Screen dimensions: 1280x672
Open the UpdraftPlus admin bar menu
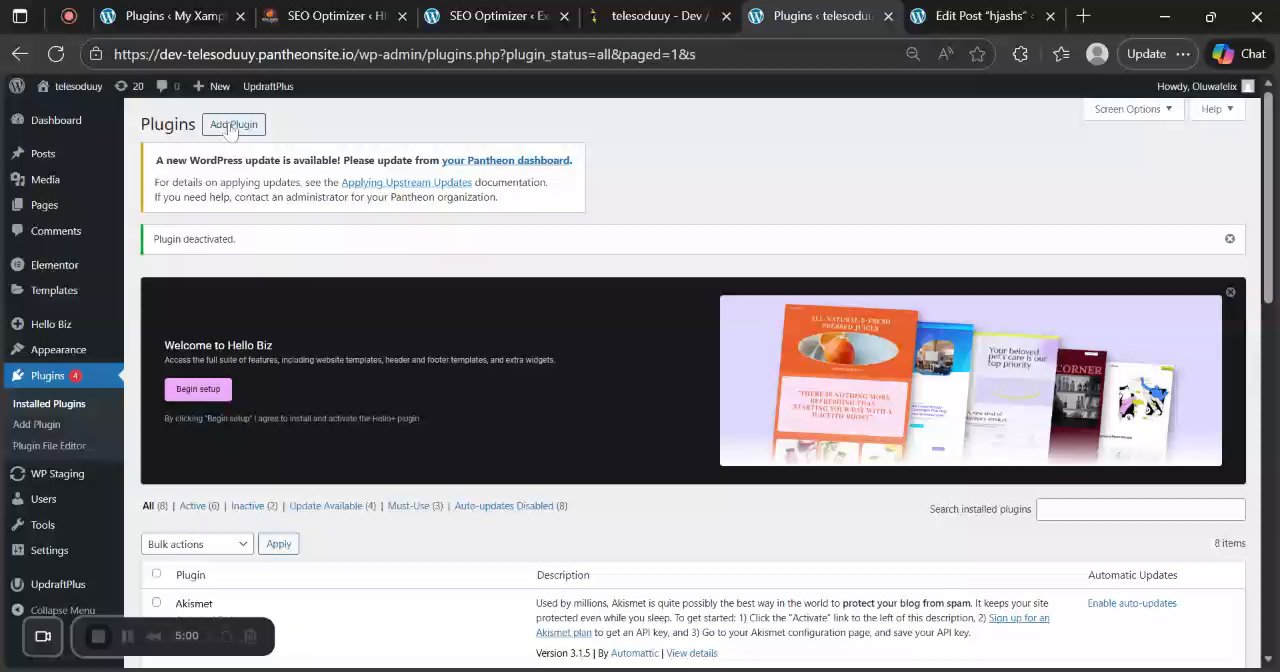coord(268,86)
